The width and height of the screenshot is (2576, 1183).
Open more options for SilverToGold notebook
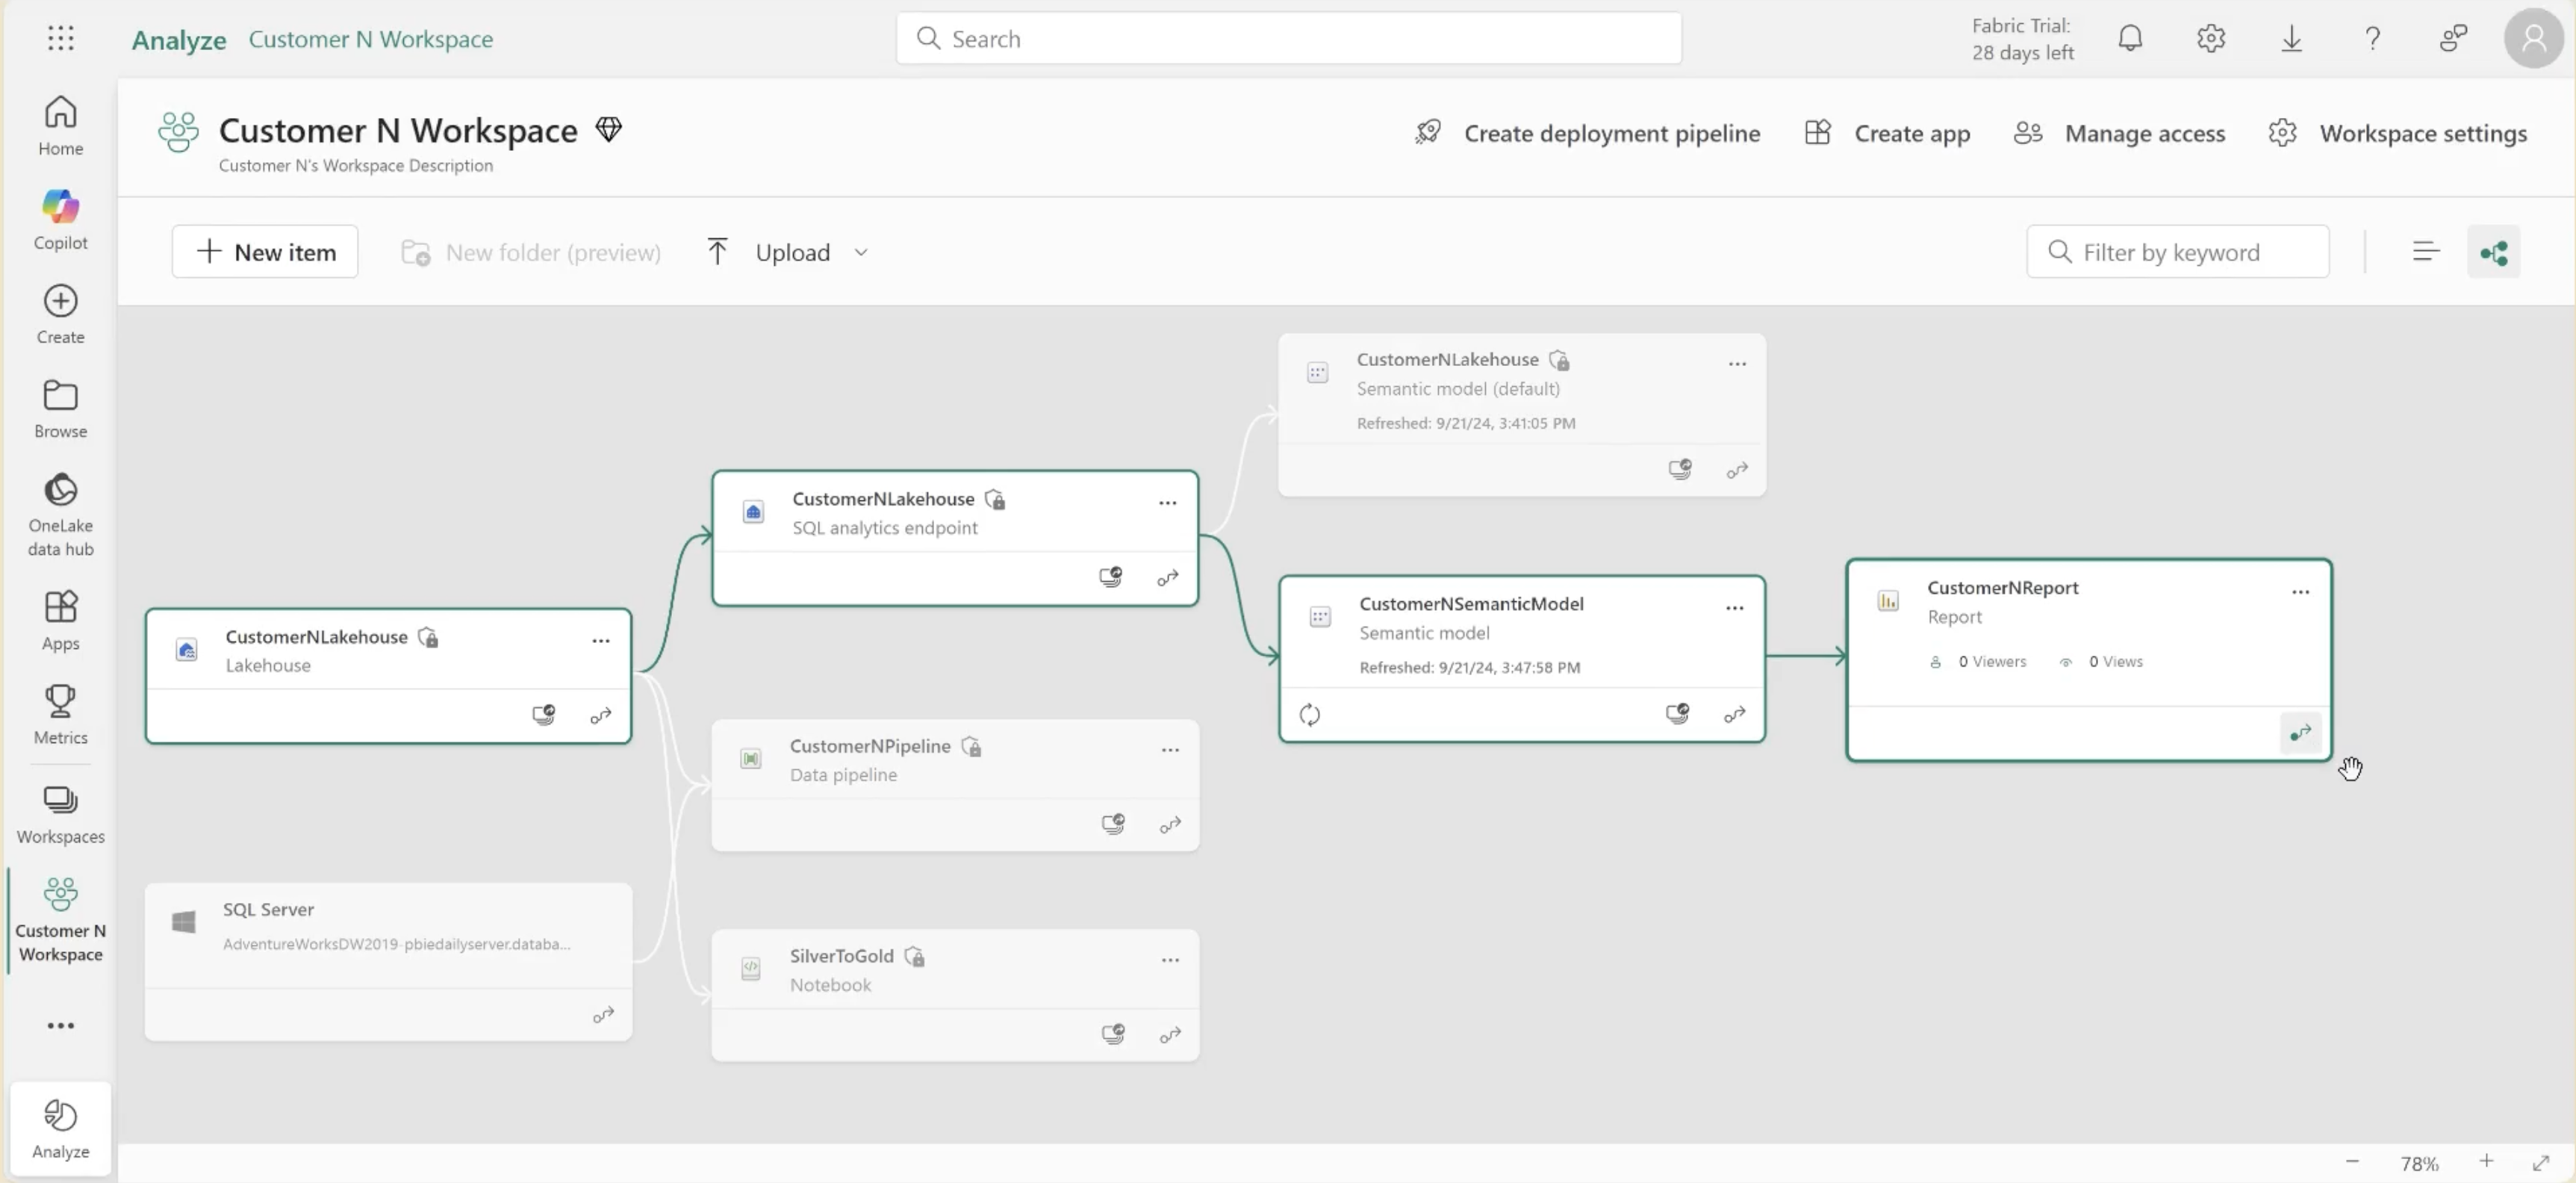click(1170, 959)
